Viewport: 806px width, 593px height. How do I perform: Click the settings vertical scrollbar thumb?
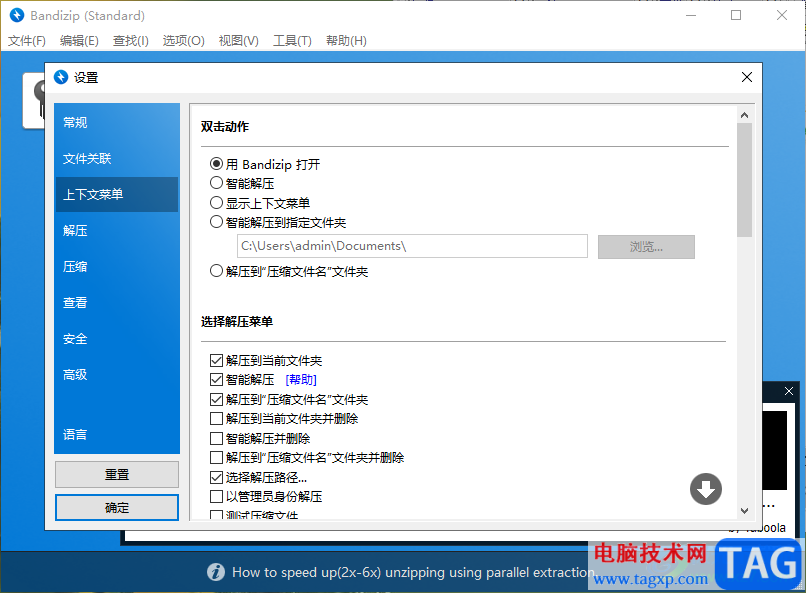click(744, 180)
